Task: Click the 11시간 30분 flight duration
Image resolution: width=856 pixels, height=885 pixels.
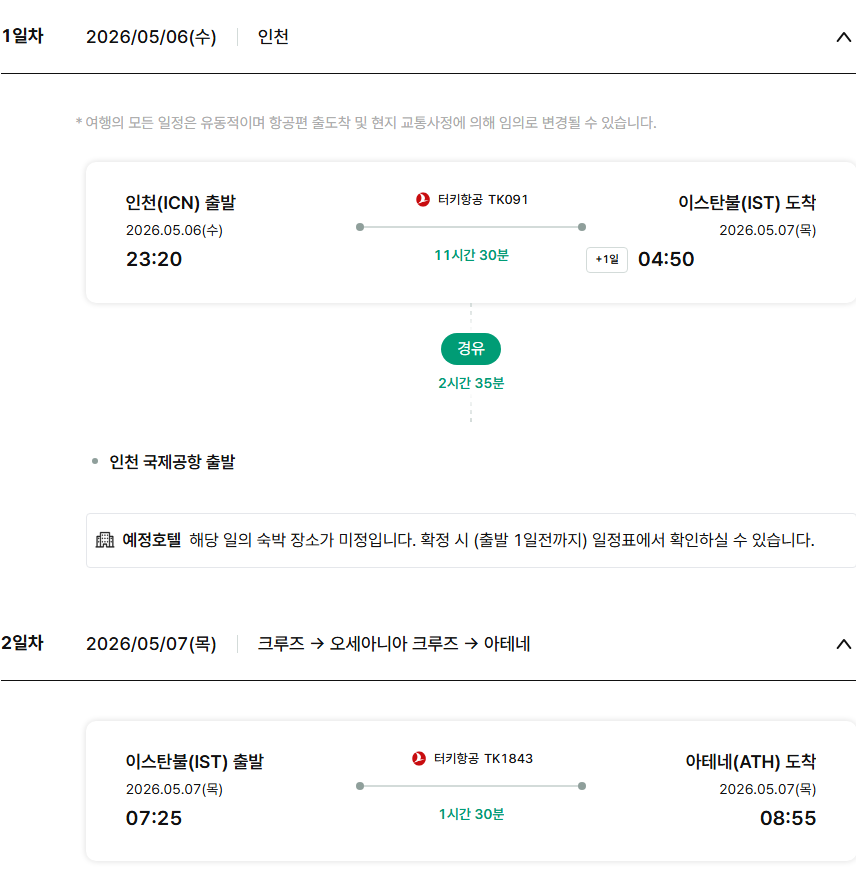Action: point(471,255)
